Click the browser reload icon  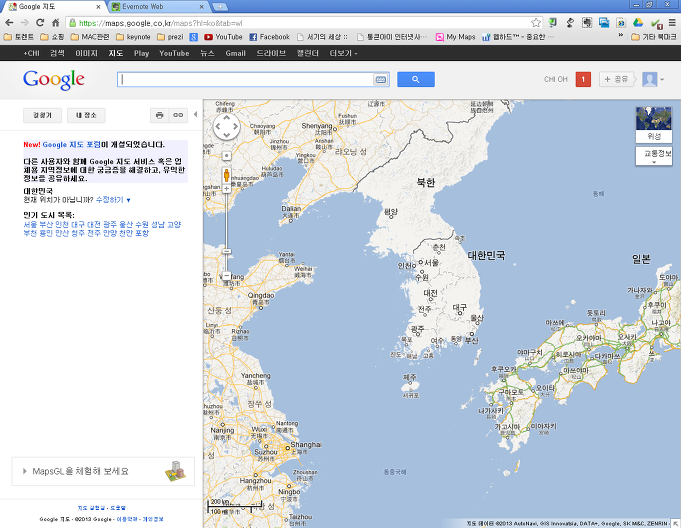[x=40, y=23]
